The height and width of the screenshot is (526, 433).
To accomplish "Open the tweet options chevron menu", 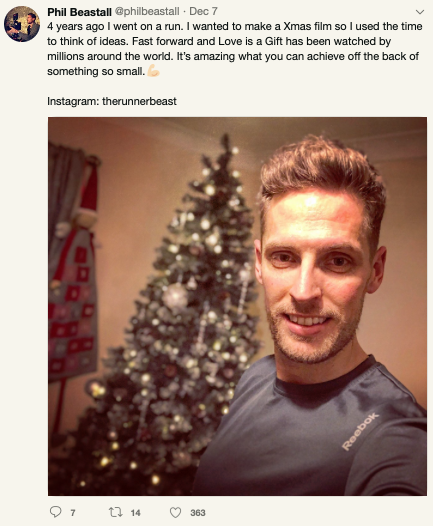I will coord(420,12).
